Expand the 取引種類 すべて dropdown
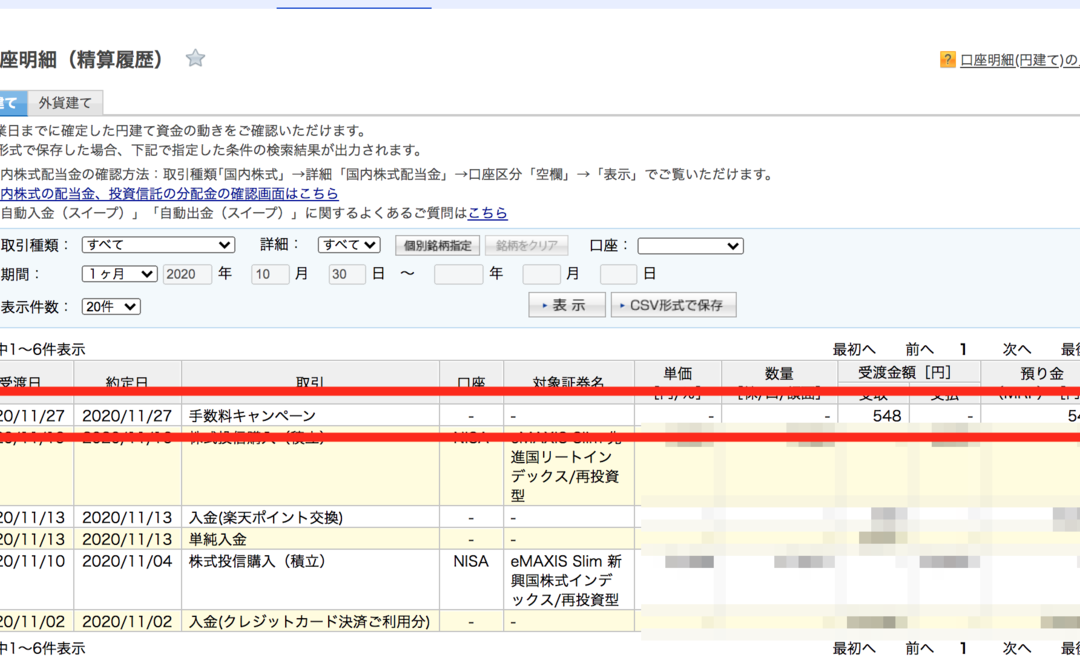The height and width of the screenshot is (657, 1080). pos(158,245)
